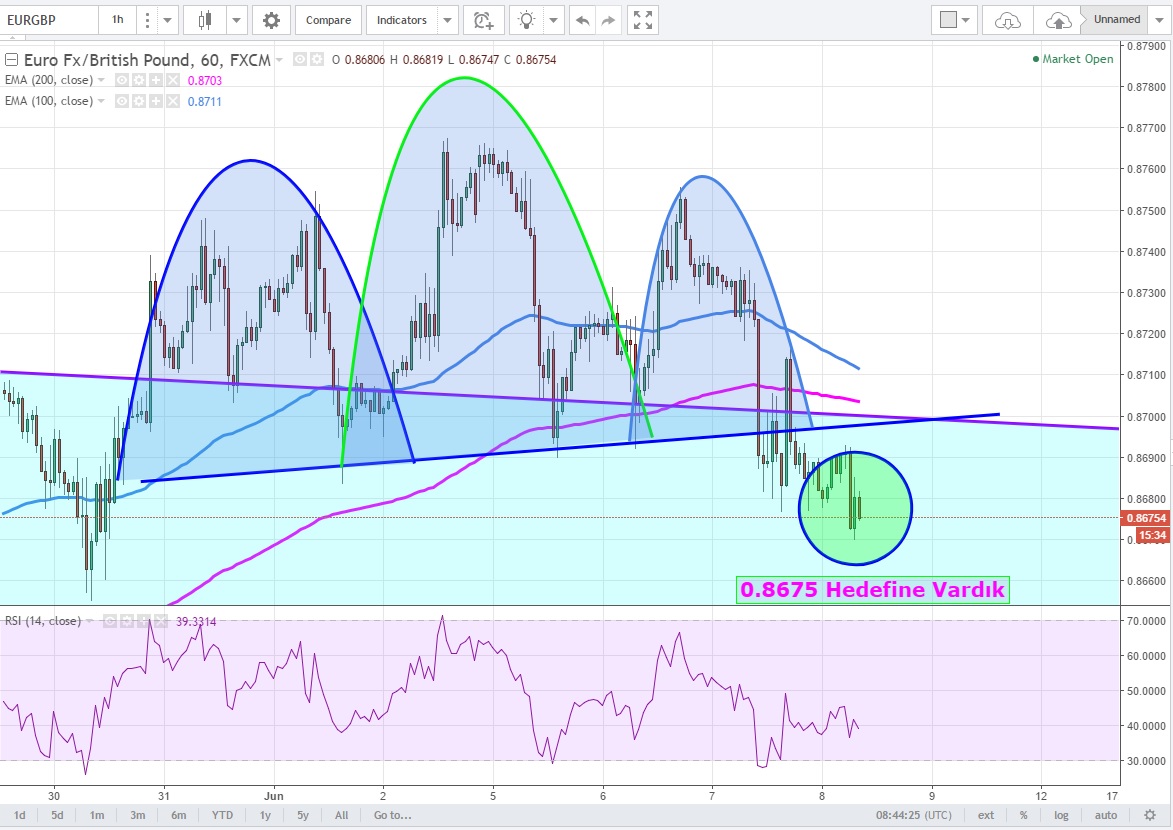Hide the EMA (200, close) indicator
This screenshot has width=1173, height=830.
[122, 80]
